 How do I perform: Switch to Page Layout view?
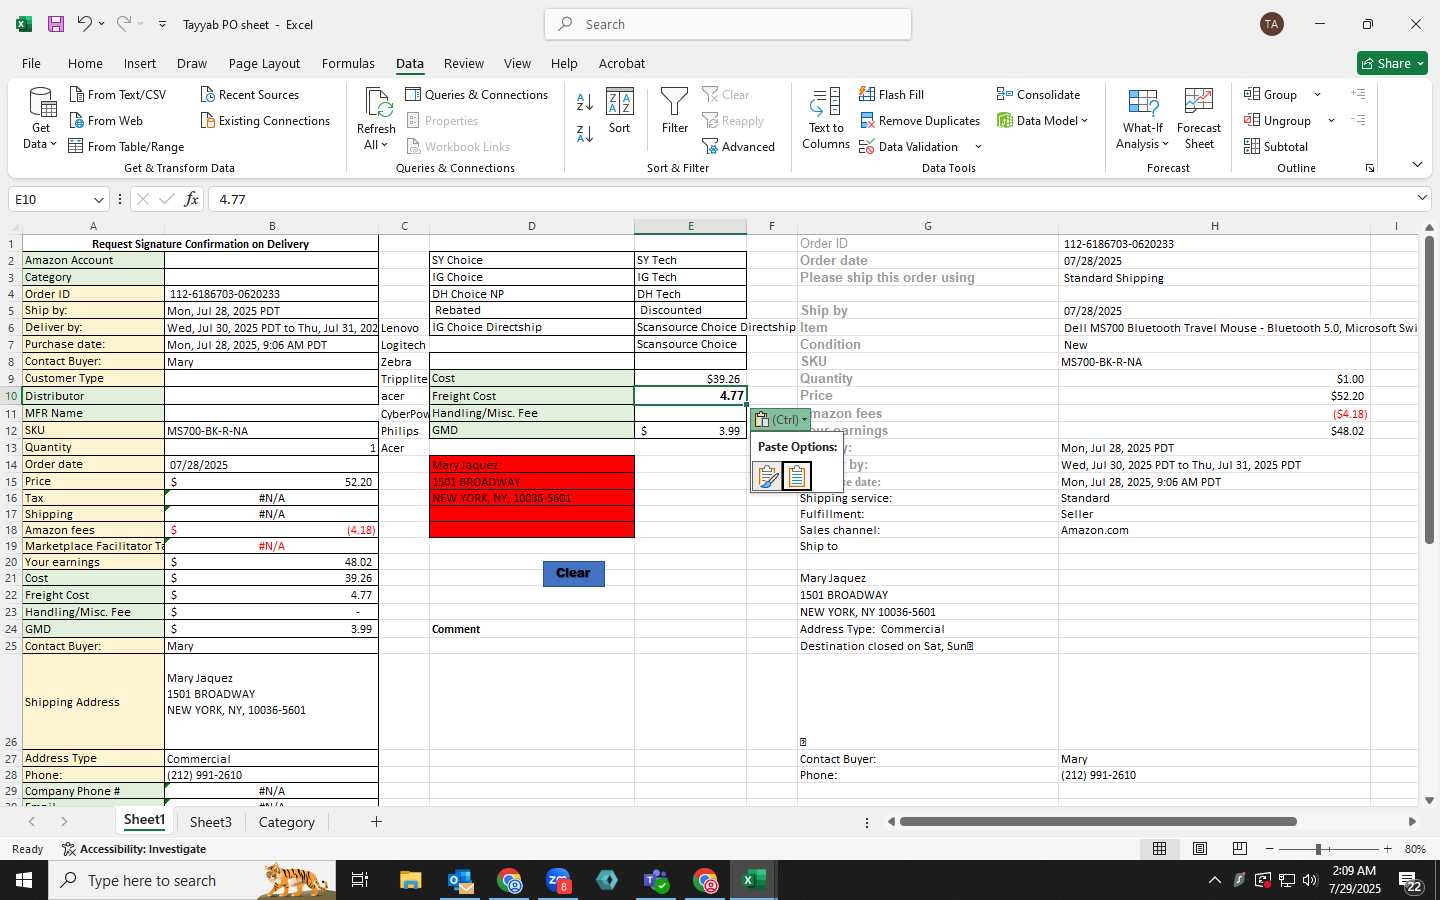coord(1199,849)
